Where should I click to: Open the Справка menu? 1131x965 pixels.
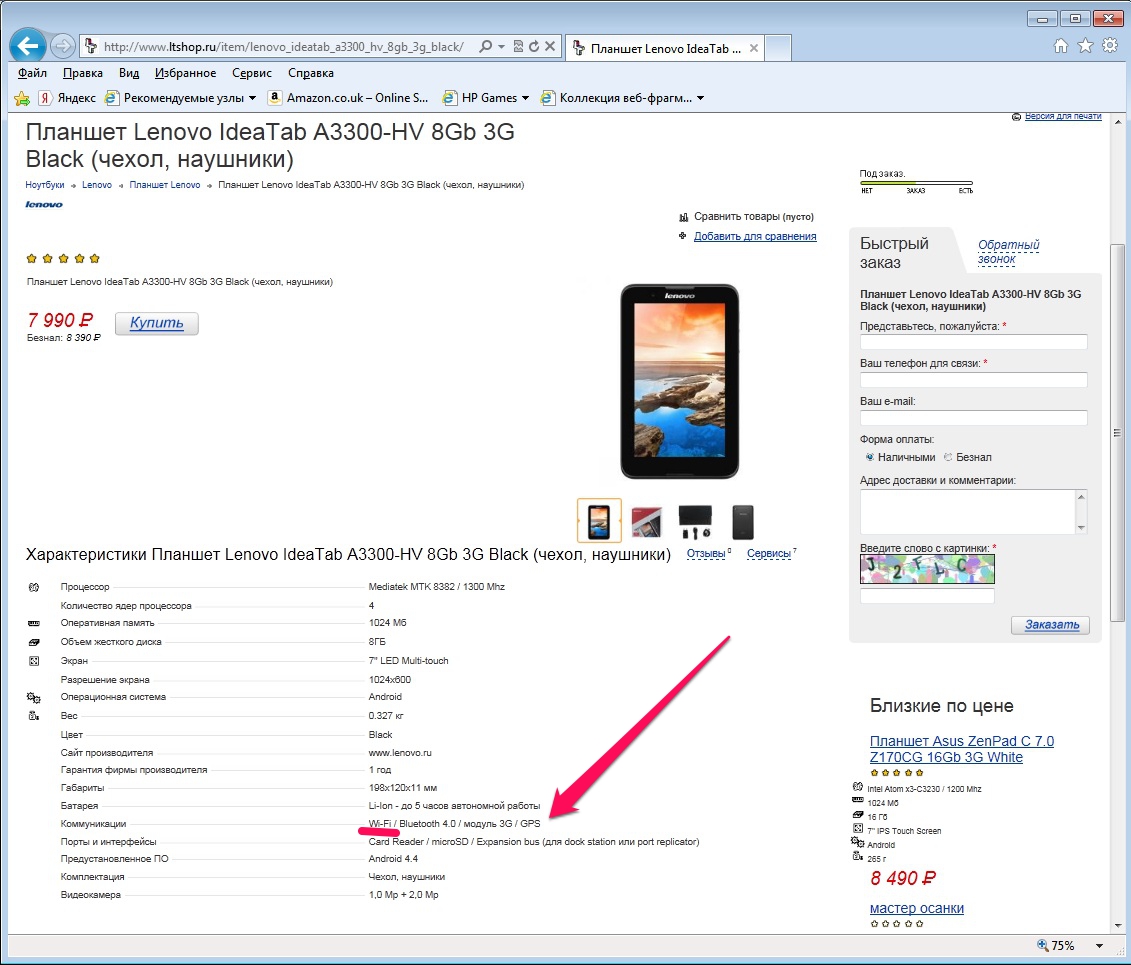[311, 73]
